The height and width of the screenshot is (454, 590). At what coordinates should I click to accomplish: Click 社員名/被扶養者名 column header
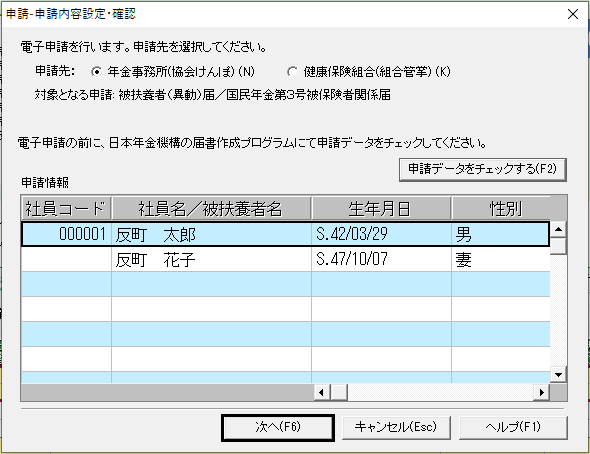tap(211, 208)
